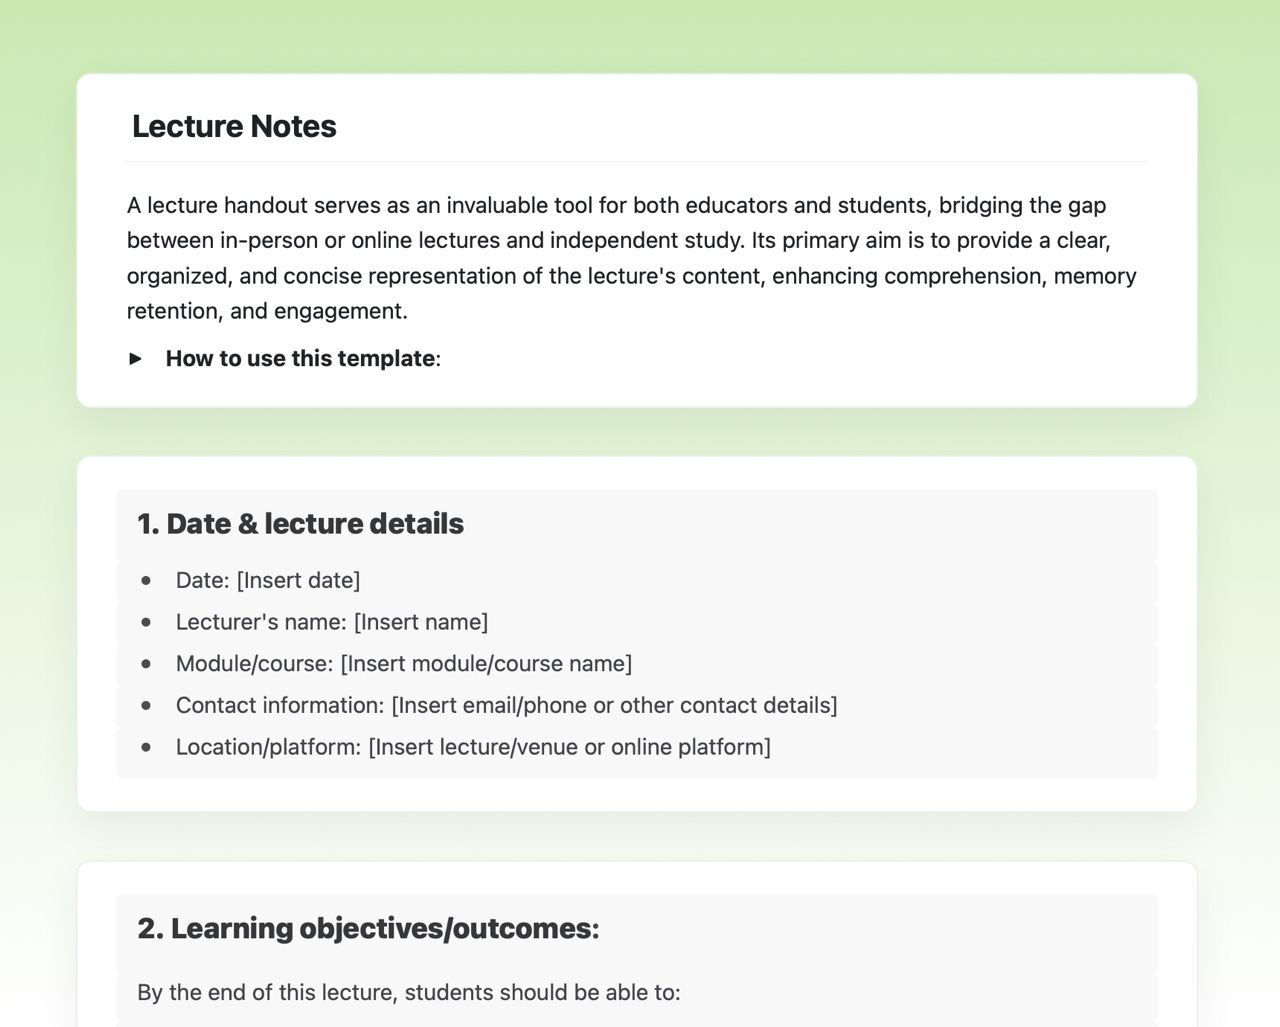Viewport: 1280px width, 1027px height.
Task: Select the "2. Learning objectives/outcomes:" heading
Action: (368, 929)
